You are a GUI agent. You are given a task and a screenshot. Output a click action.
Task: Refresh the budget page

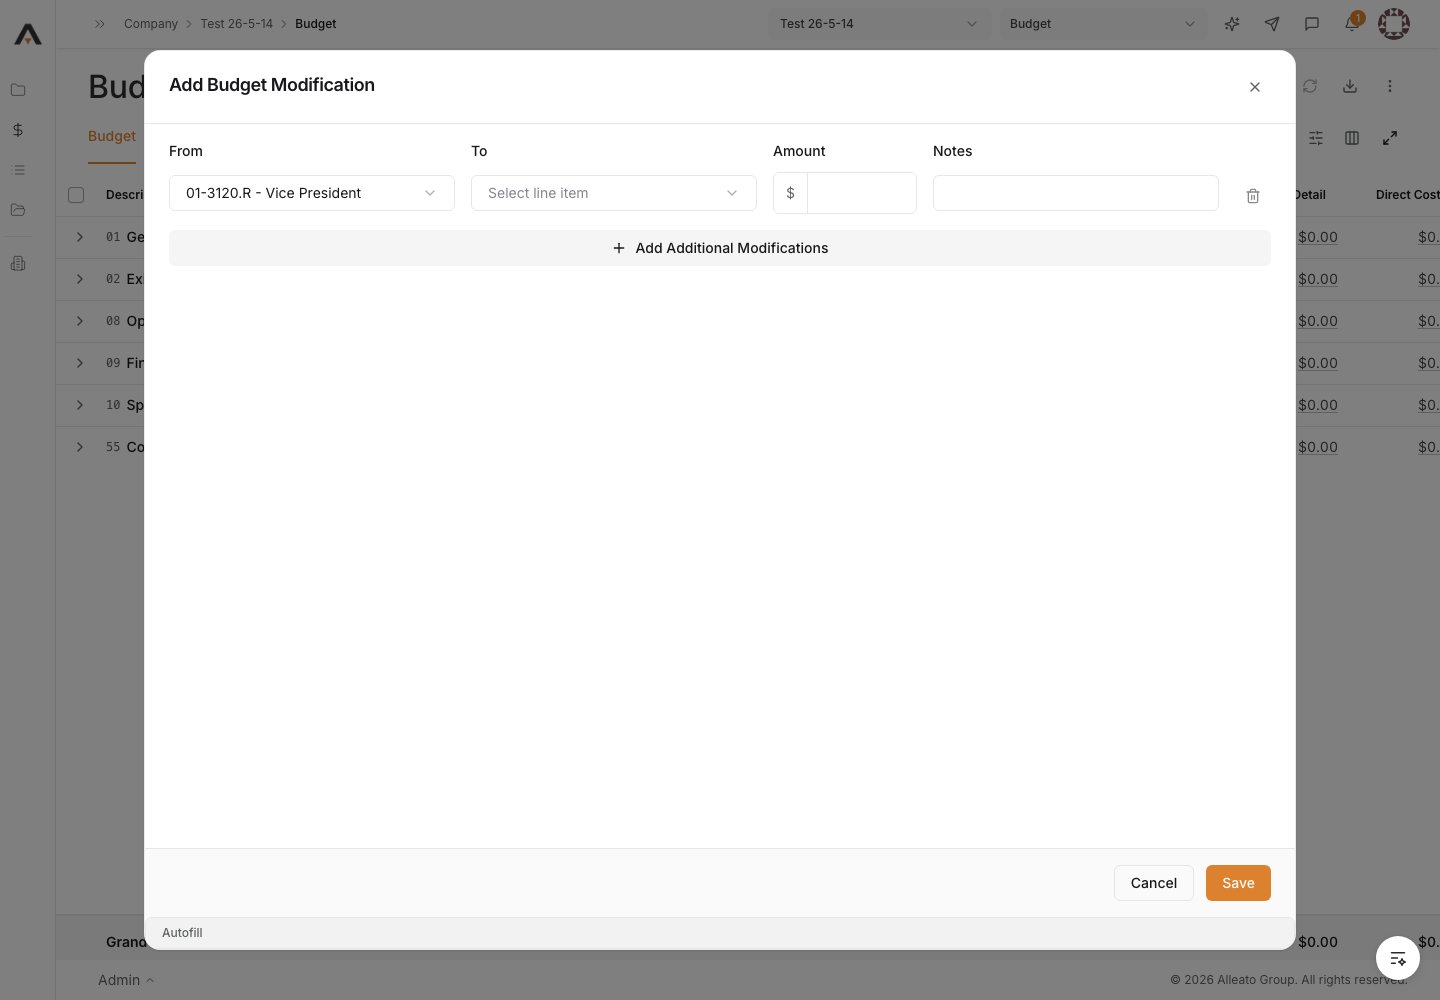click(1310, 86)
